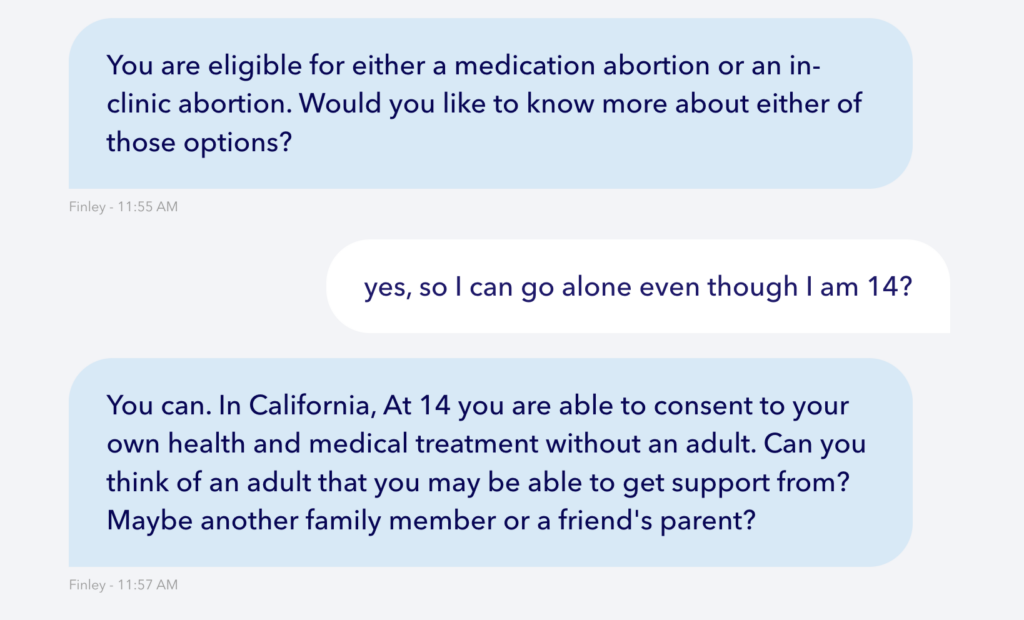Click the Finley message about California consent
Screen dimensions: 1024x620
tap(490, 464)
